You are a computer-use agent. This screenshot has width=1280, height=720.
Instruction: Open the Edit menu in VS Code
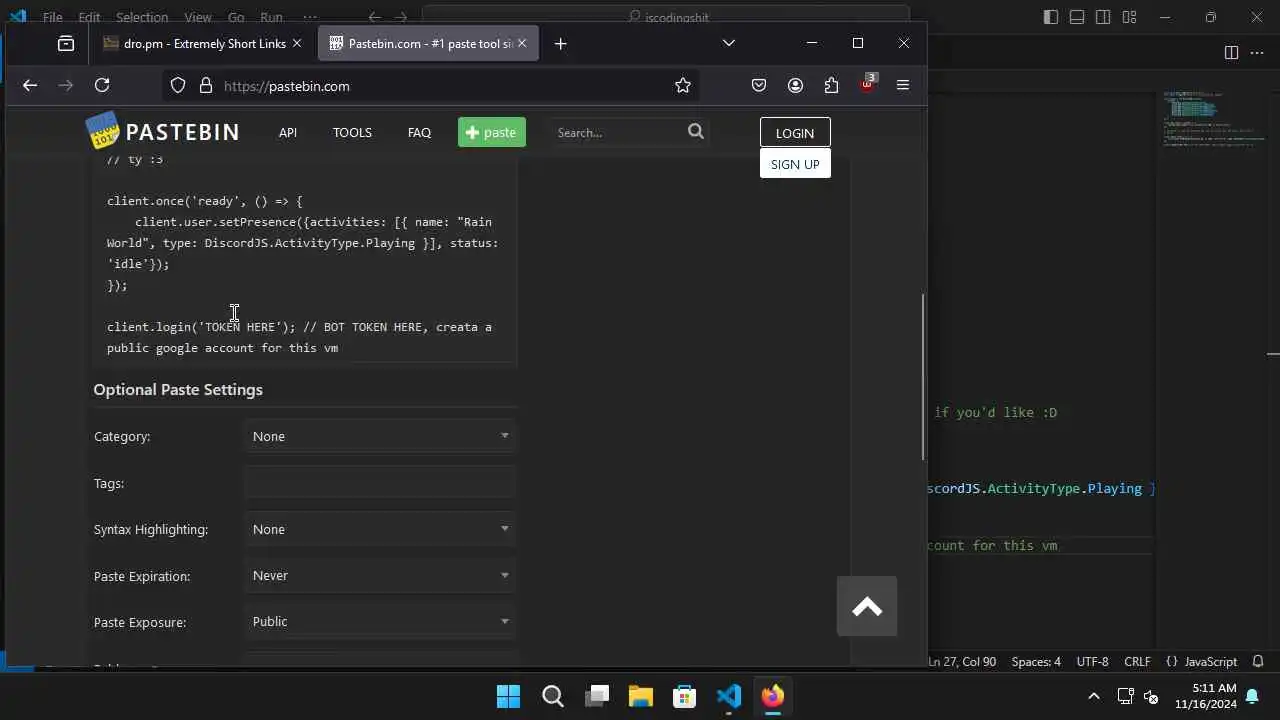pyautogui.click(x=89, y=17)
